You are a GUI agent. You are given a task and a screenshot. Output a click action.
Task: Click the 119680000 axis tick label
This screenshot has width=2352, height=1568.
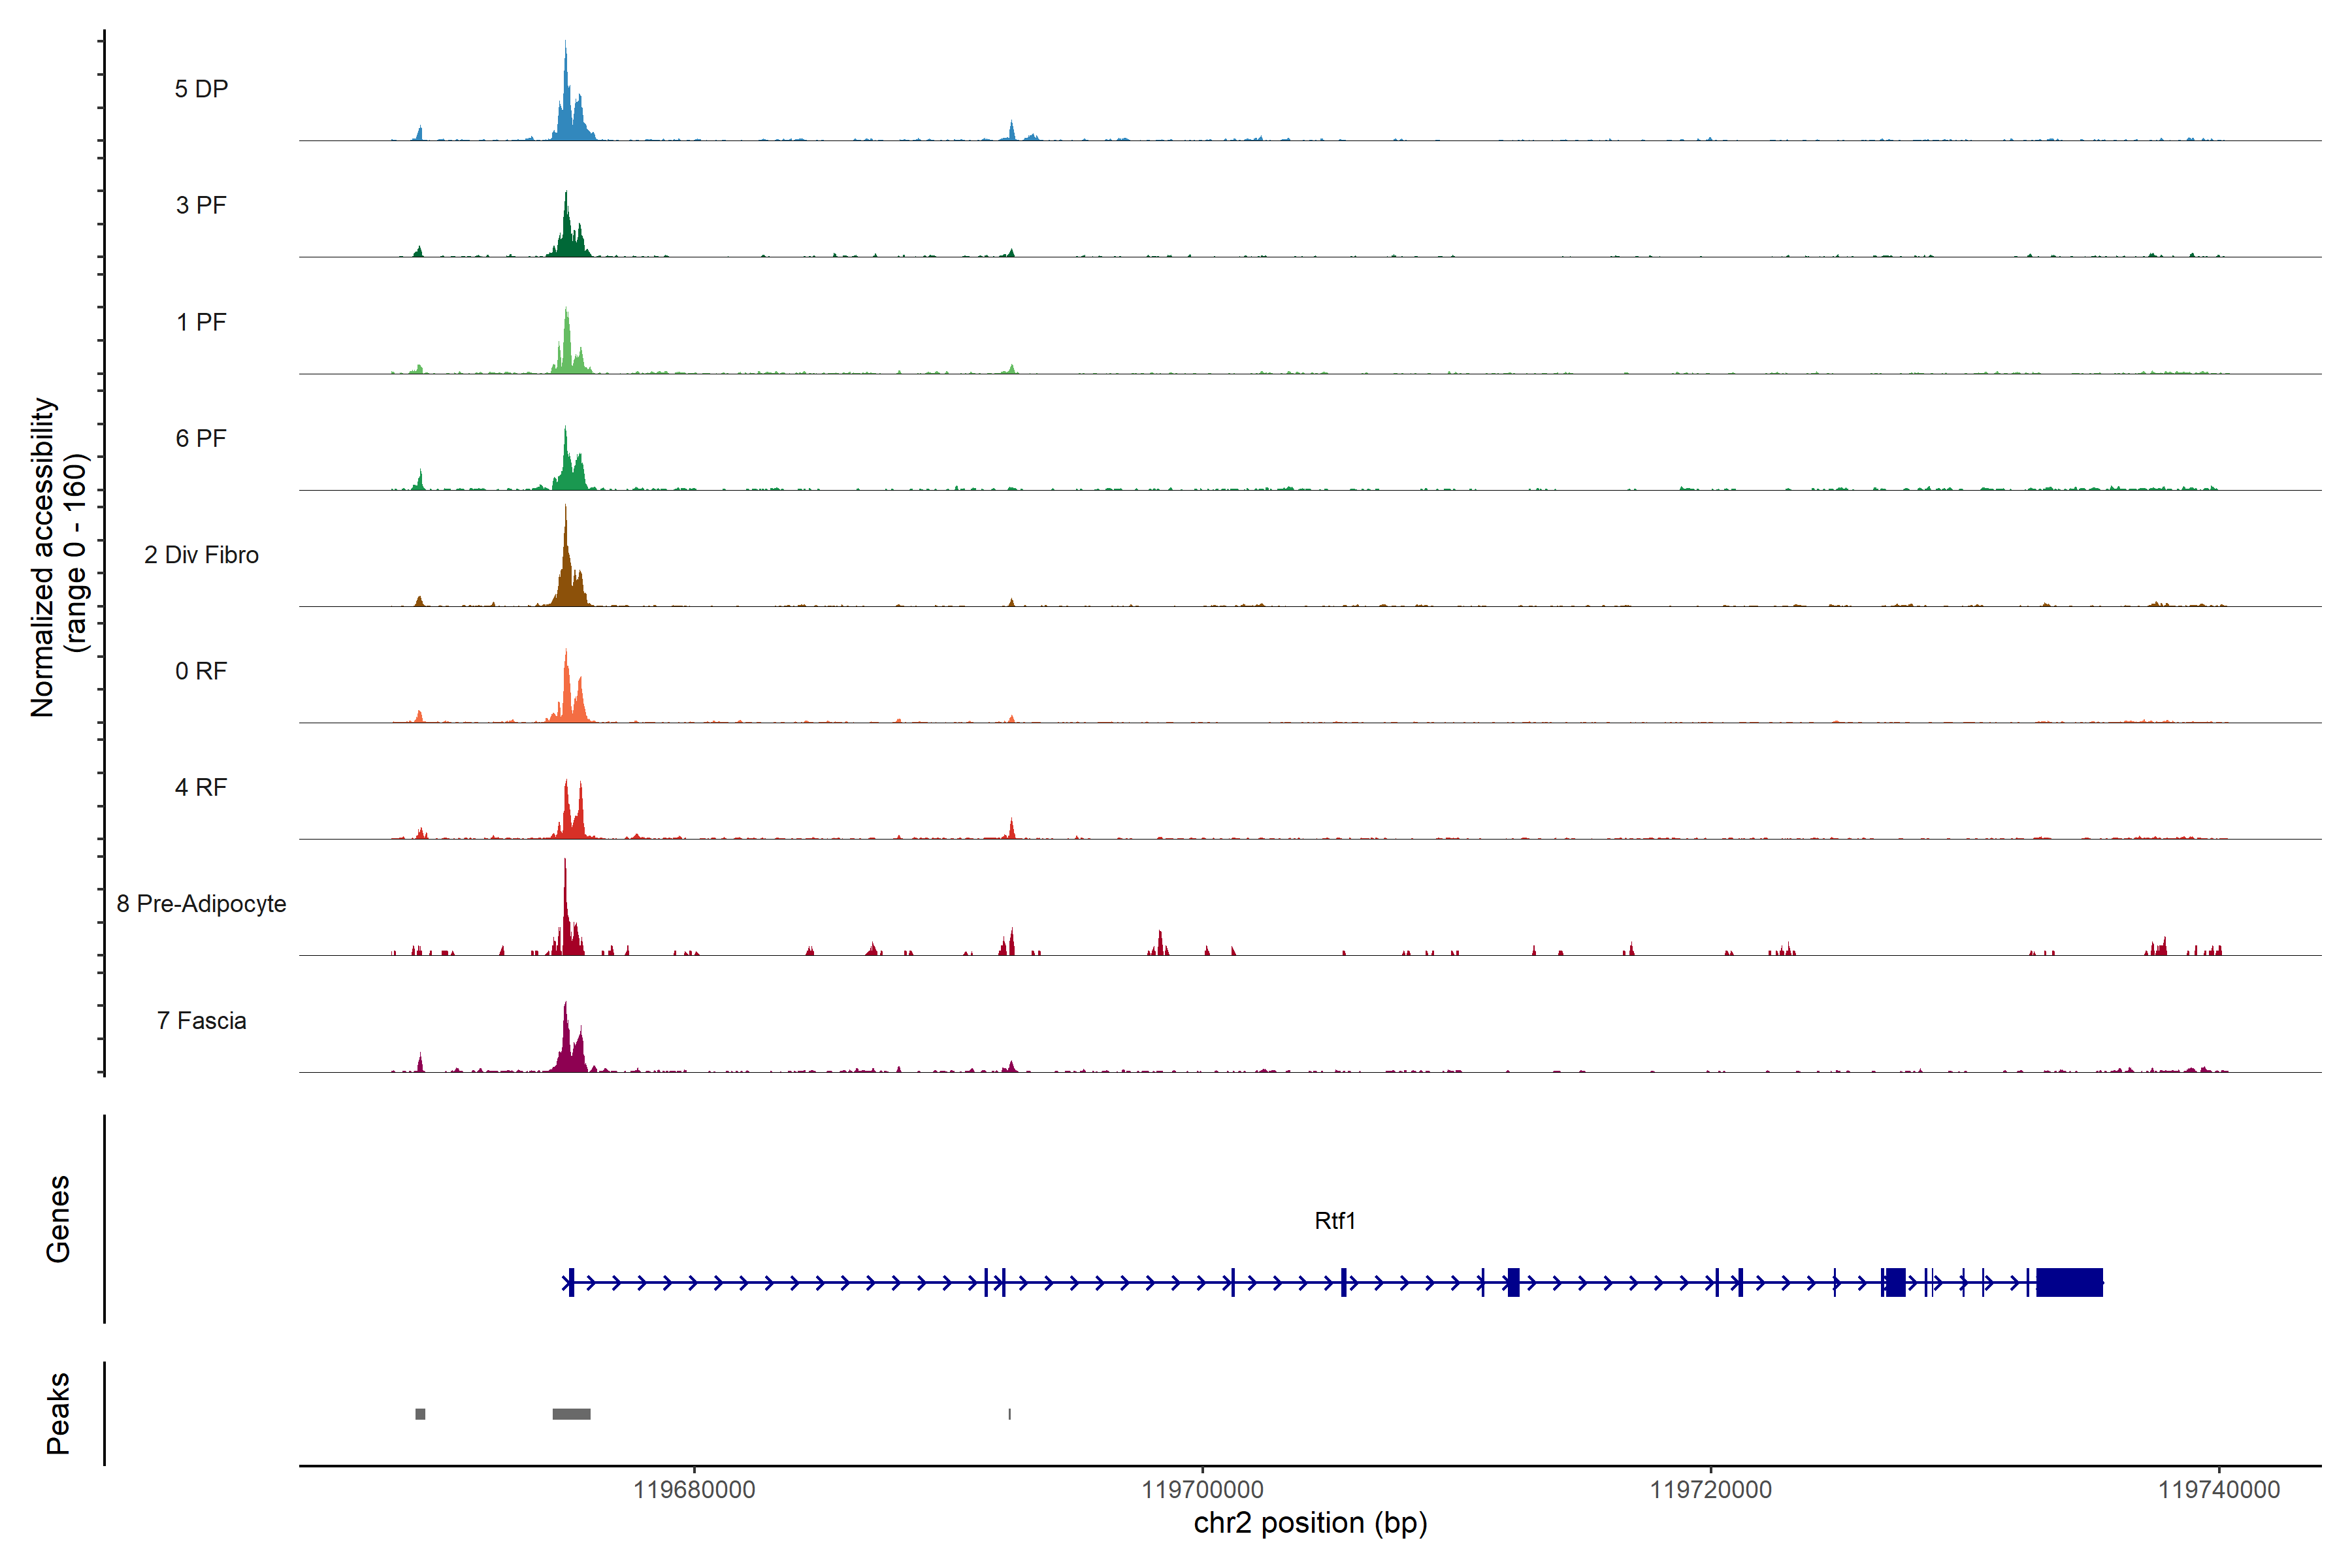694,1489
